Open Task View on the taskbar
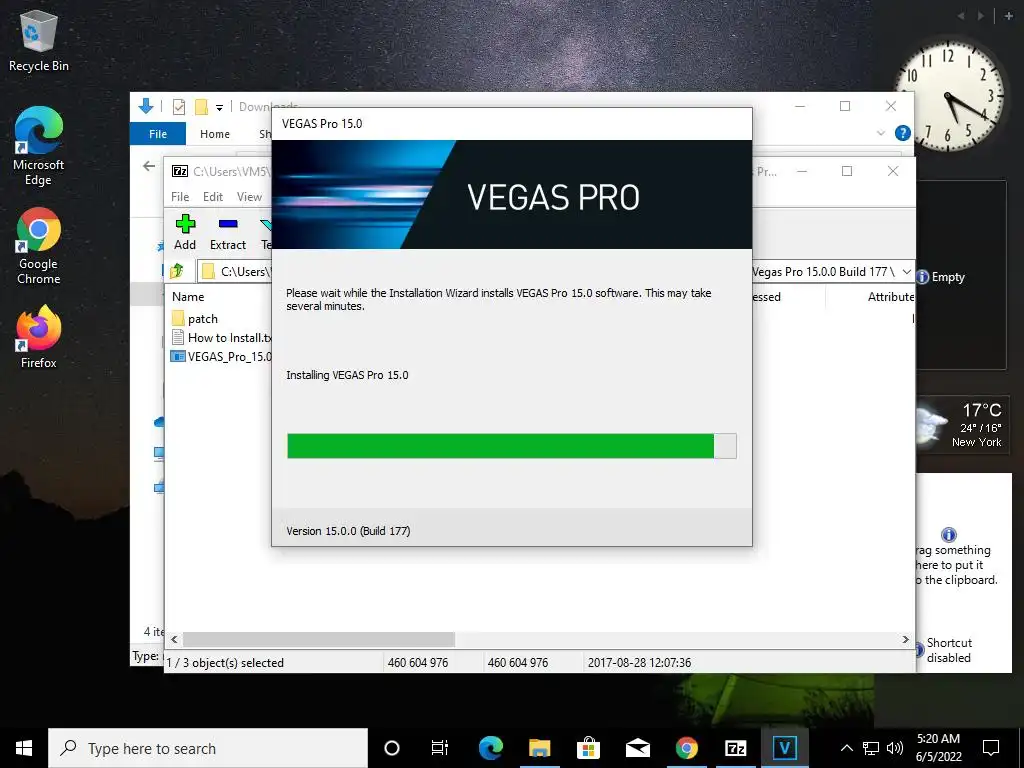 tap(440, 748)
